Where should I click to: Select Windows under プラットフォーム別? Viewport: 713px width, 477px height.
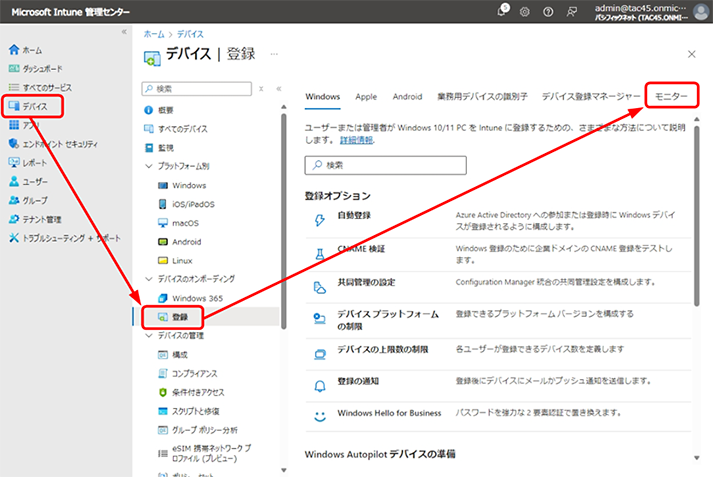point(182,185)
